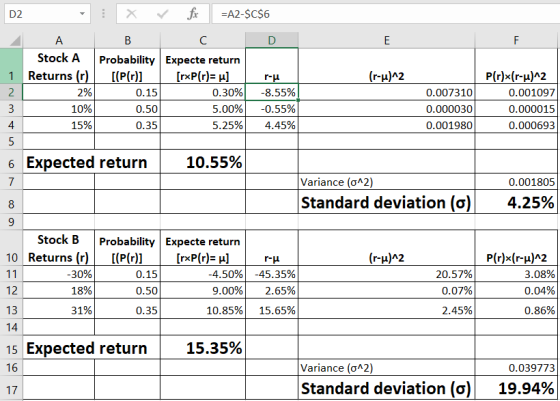This screenshot has height=401, width=560.
Task: Confirm the entry with the checkmark icon
Action: [162, 14]
